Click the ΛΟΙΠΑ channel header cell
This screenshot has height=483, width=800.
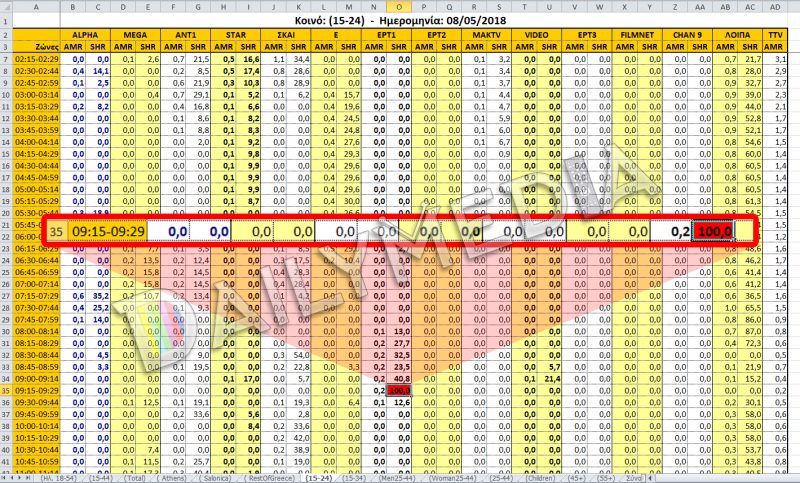(737, 35)
